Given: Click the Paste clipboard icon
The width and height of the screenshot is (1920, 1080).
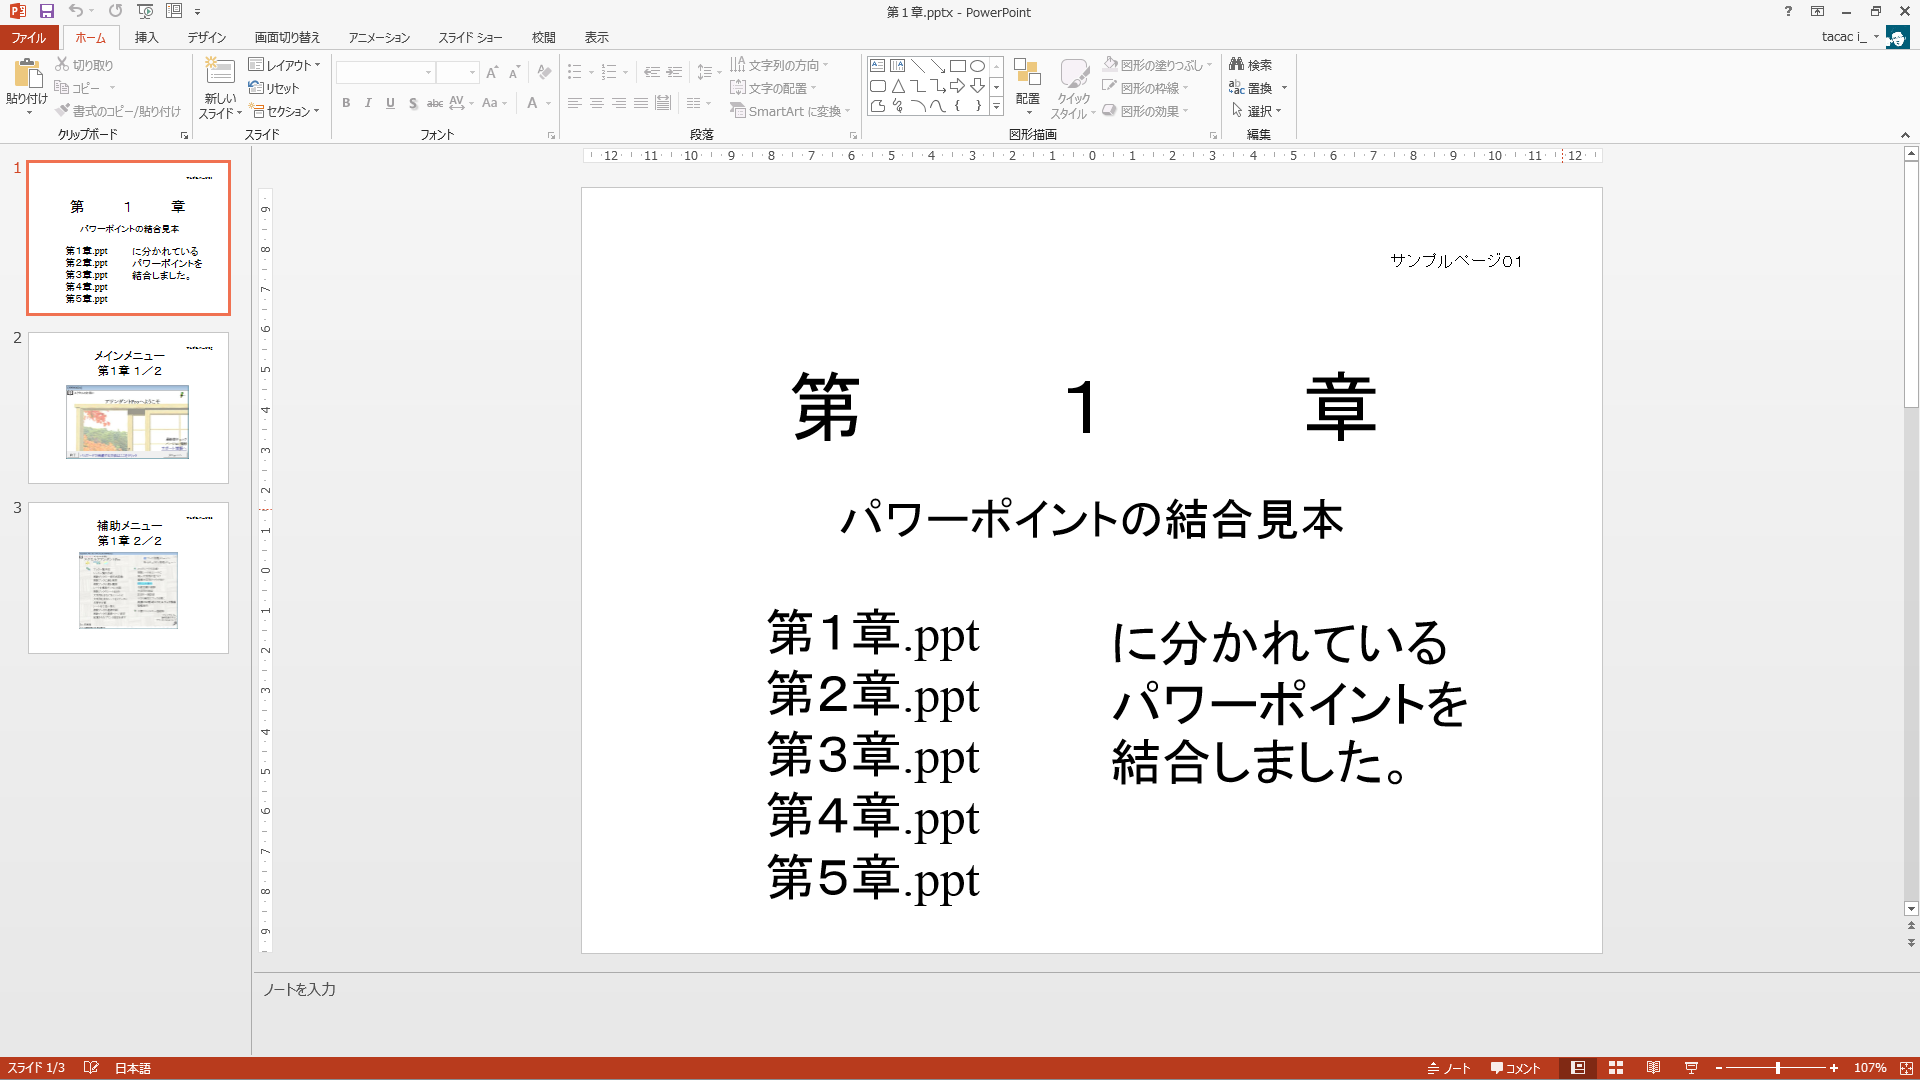Looking at the screenshot, I should 27,75.
